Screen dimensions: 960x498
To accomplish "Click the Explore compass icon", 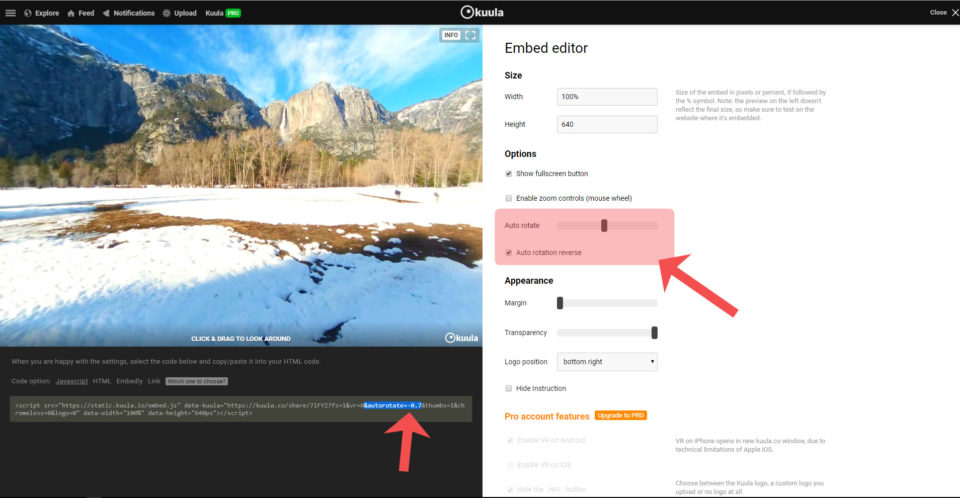I will click(27, 13).
